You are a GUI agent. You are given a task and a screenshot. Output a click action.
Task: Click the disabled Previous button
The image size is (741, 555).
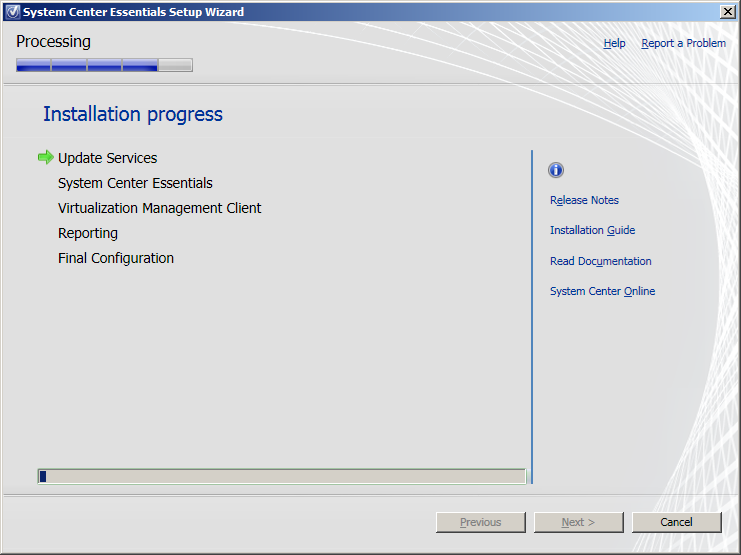point(481,522)
